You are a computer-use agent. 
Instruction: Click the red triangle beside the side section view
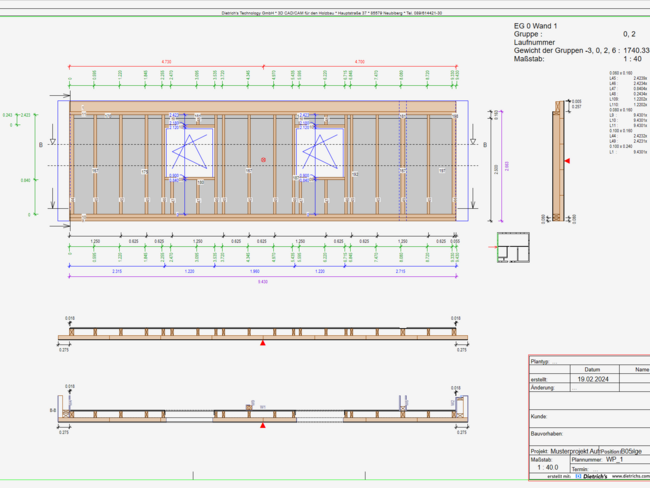tap(568, 161)
